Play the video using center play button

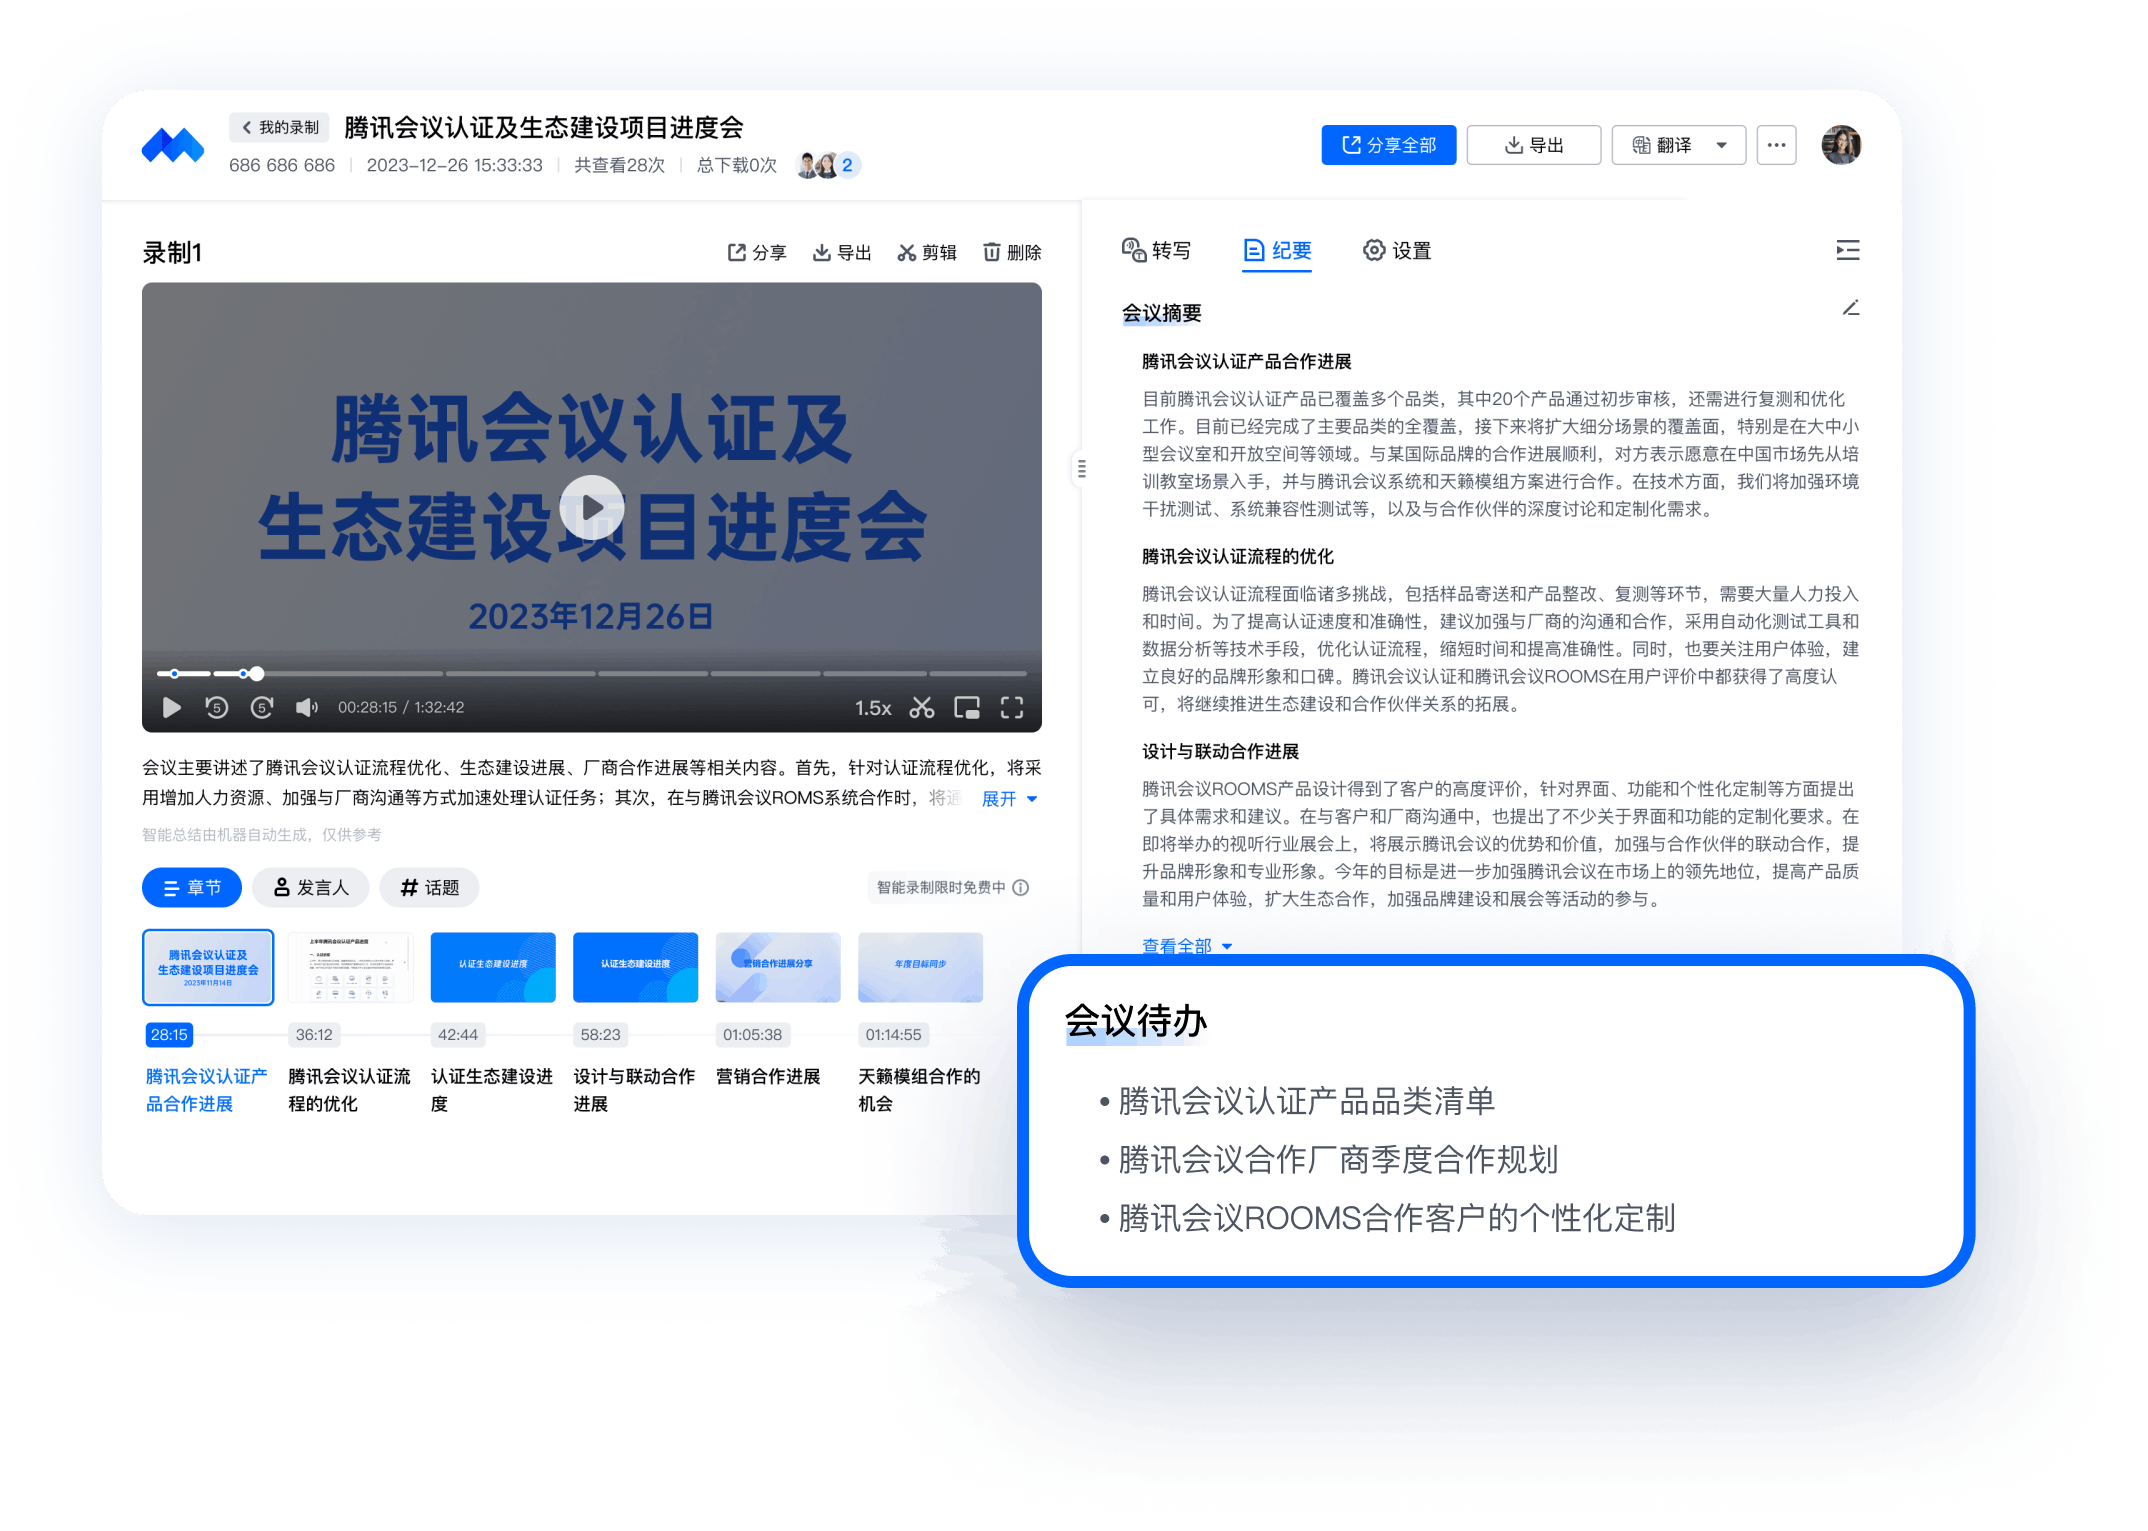(x=592, y=507)
